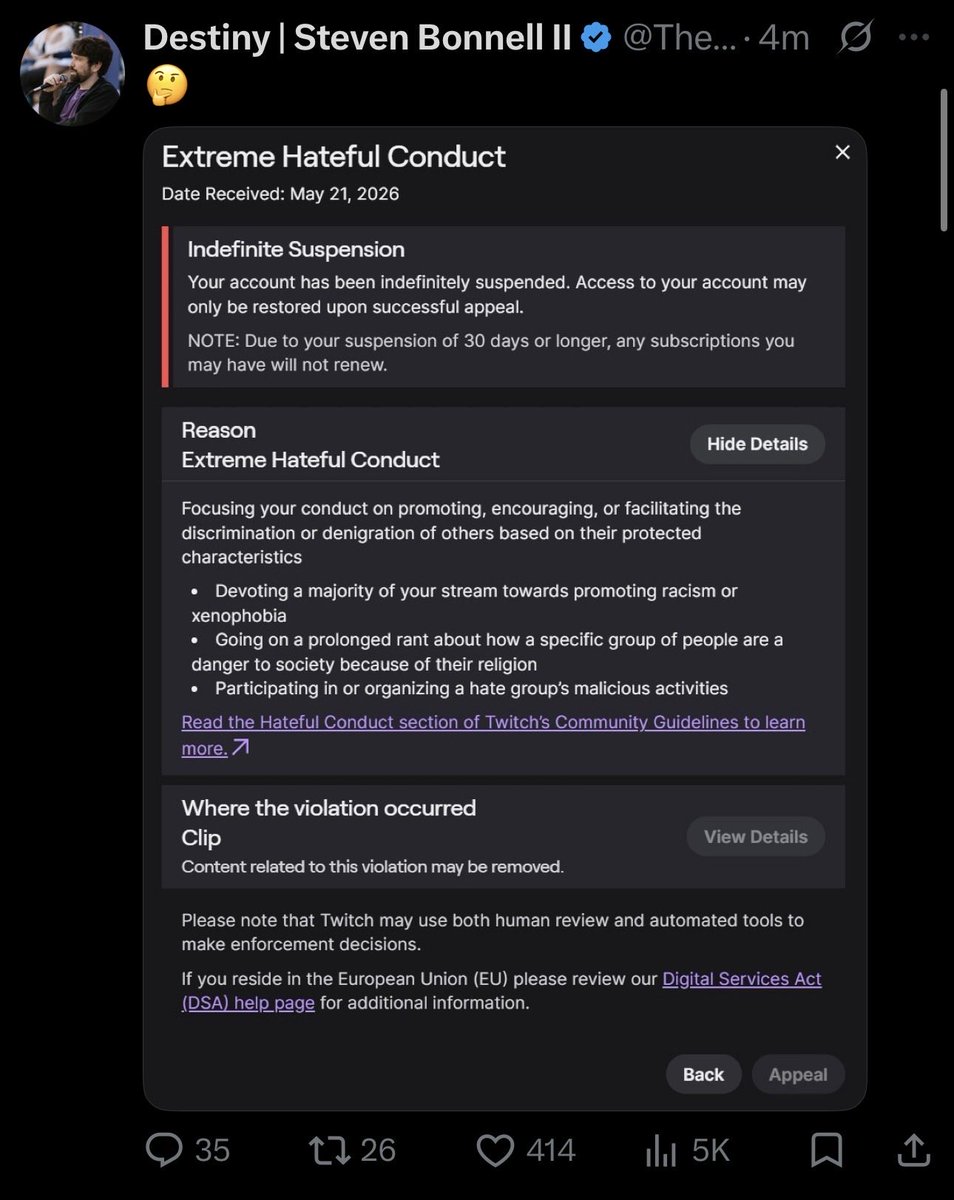Open the Hateful Conduct Community Guidelines link
This screenshot has height=1200, width=954.
(493, 735)
